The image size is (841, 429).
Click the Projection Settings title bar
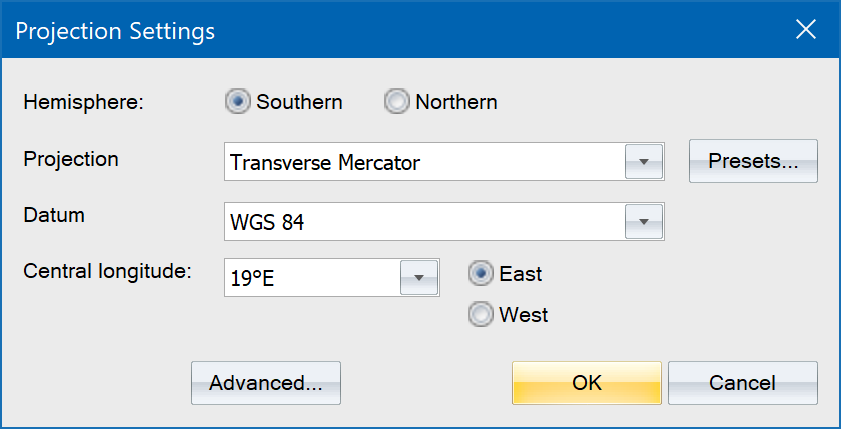(400, 30)
